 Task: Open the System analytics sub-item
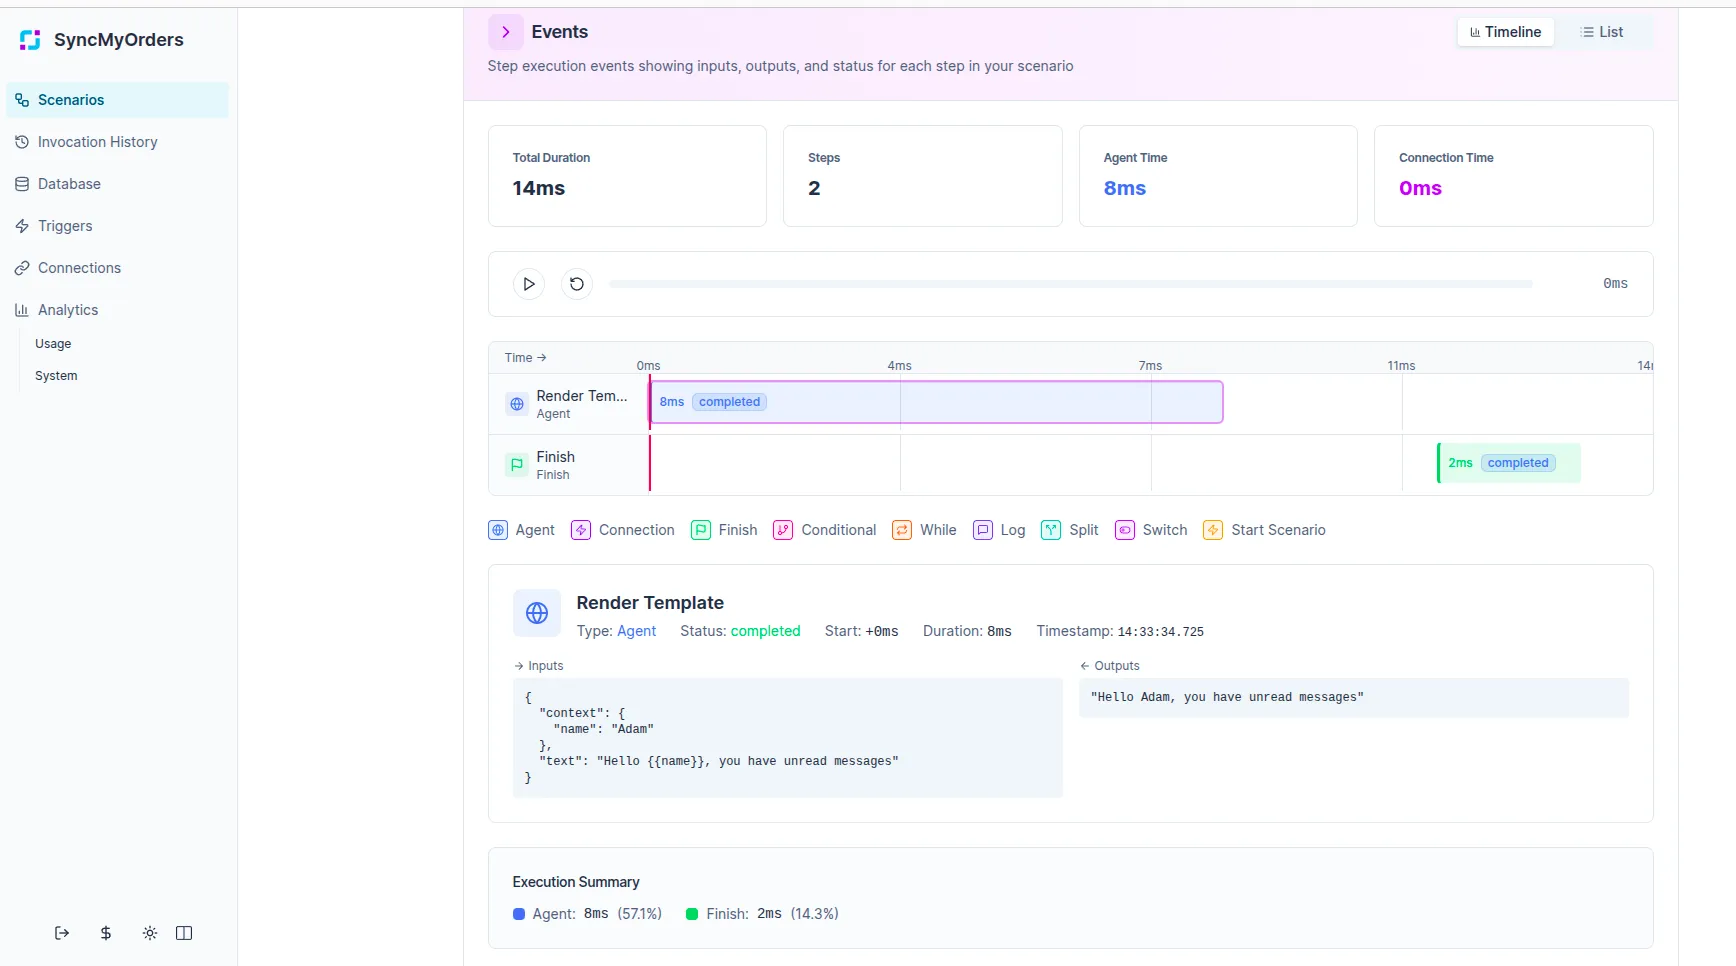pyautogui.click(x=56, y=376)
